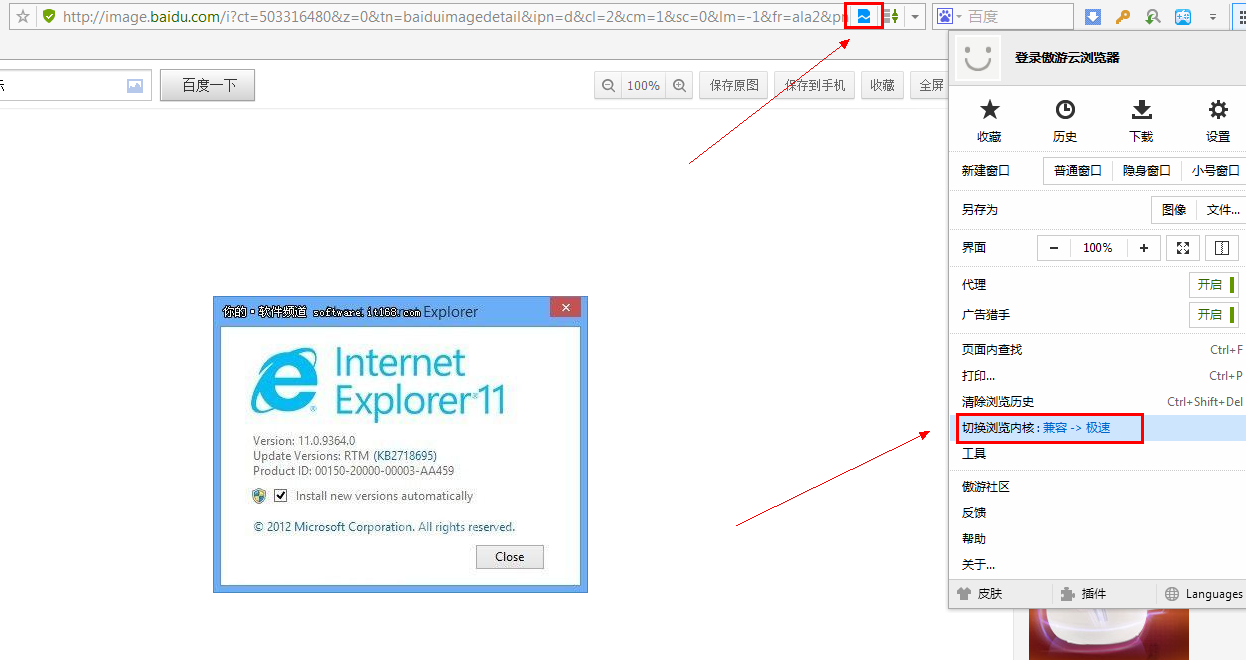Open a new 隐身窗口 private window
The height and width of the screenshot is (660, 1246).
tap(1147, 171)
